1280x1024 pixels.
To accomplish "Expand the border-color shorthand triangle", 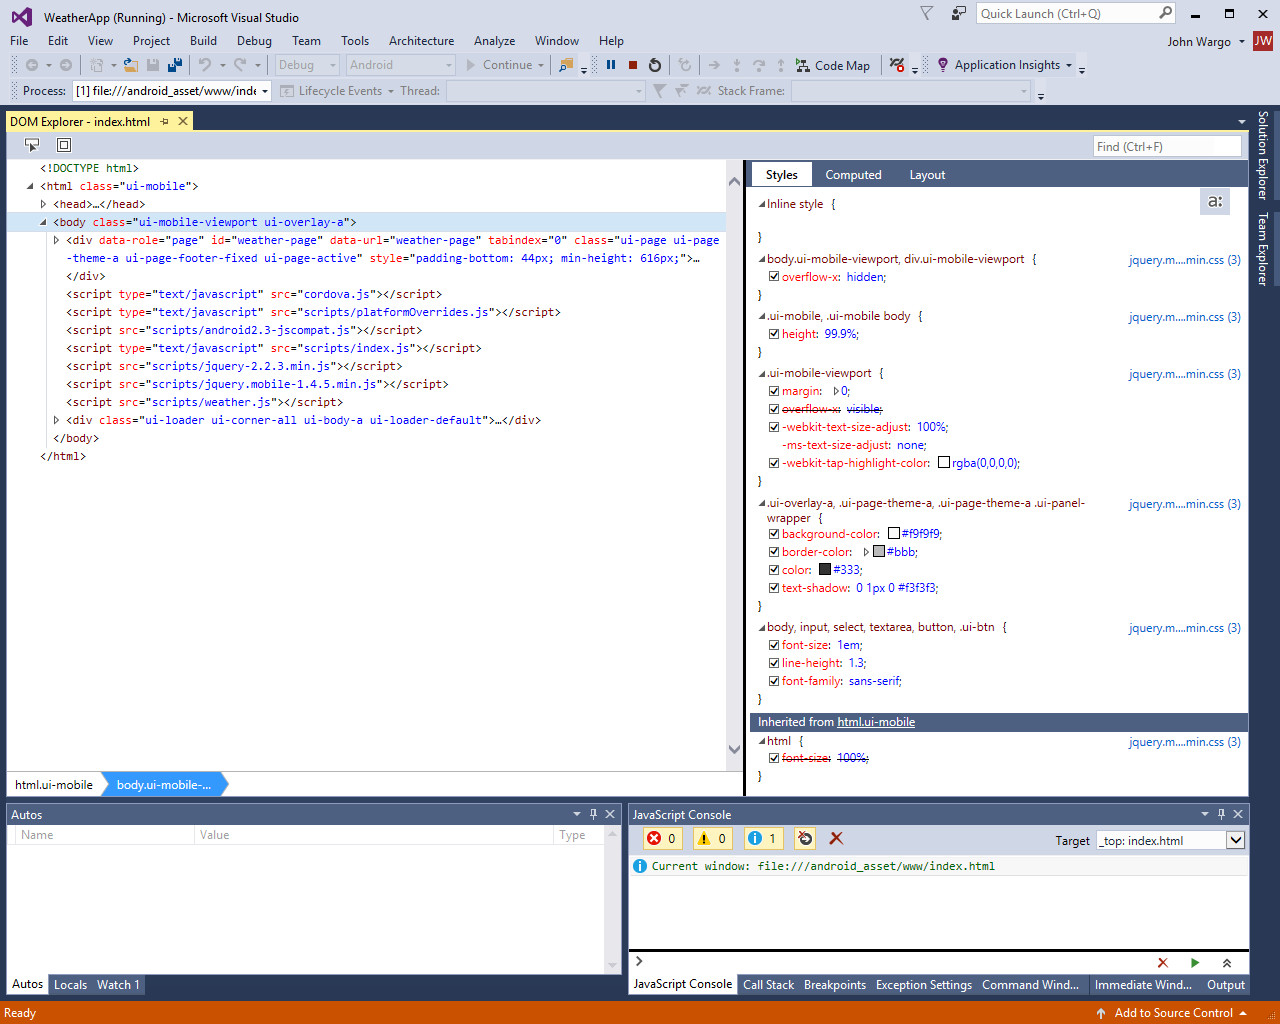I will 866,552.
